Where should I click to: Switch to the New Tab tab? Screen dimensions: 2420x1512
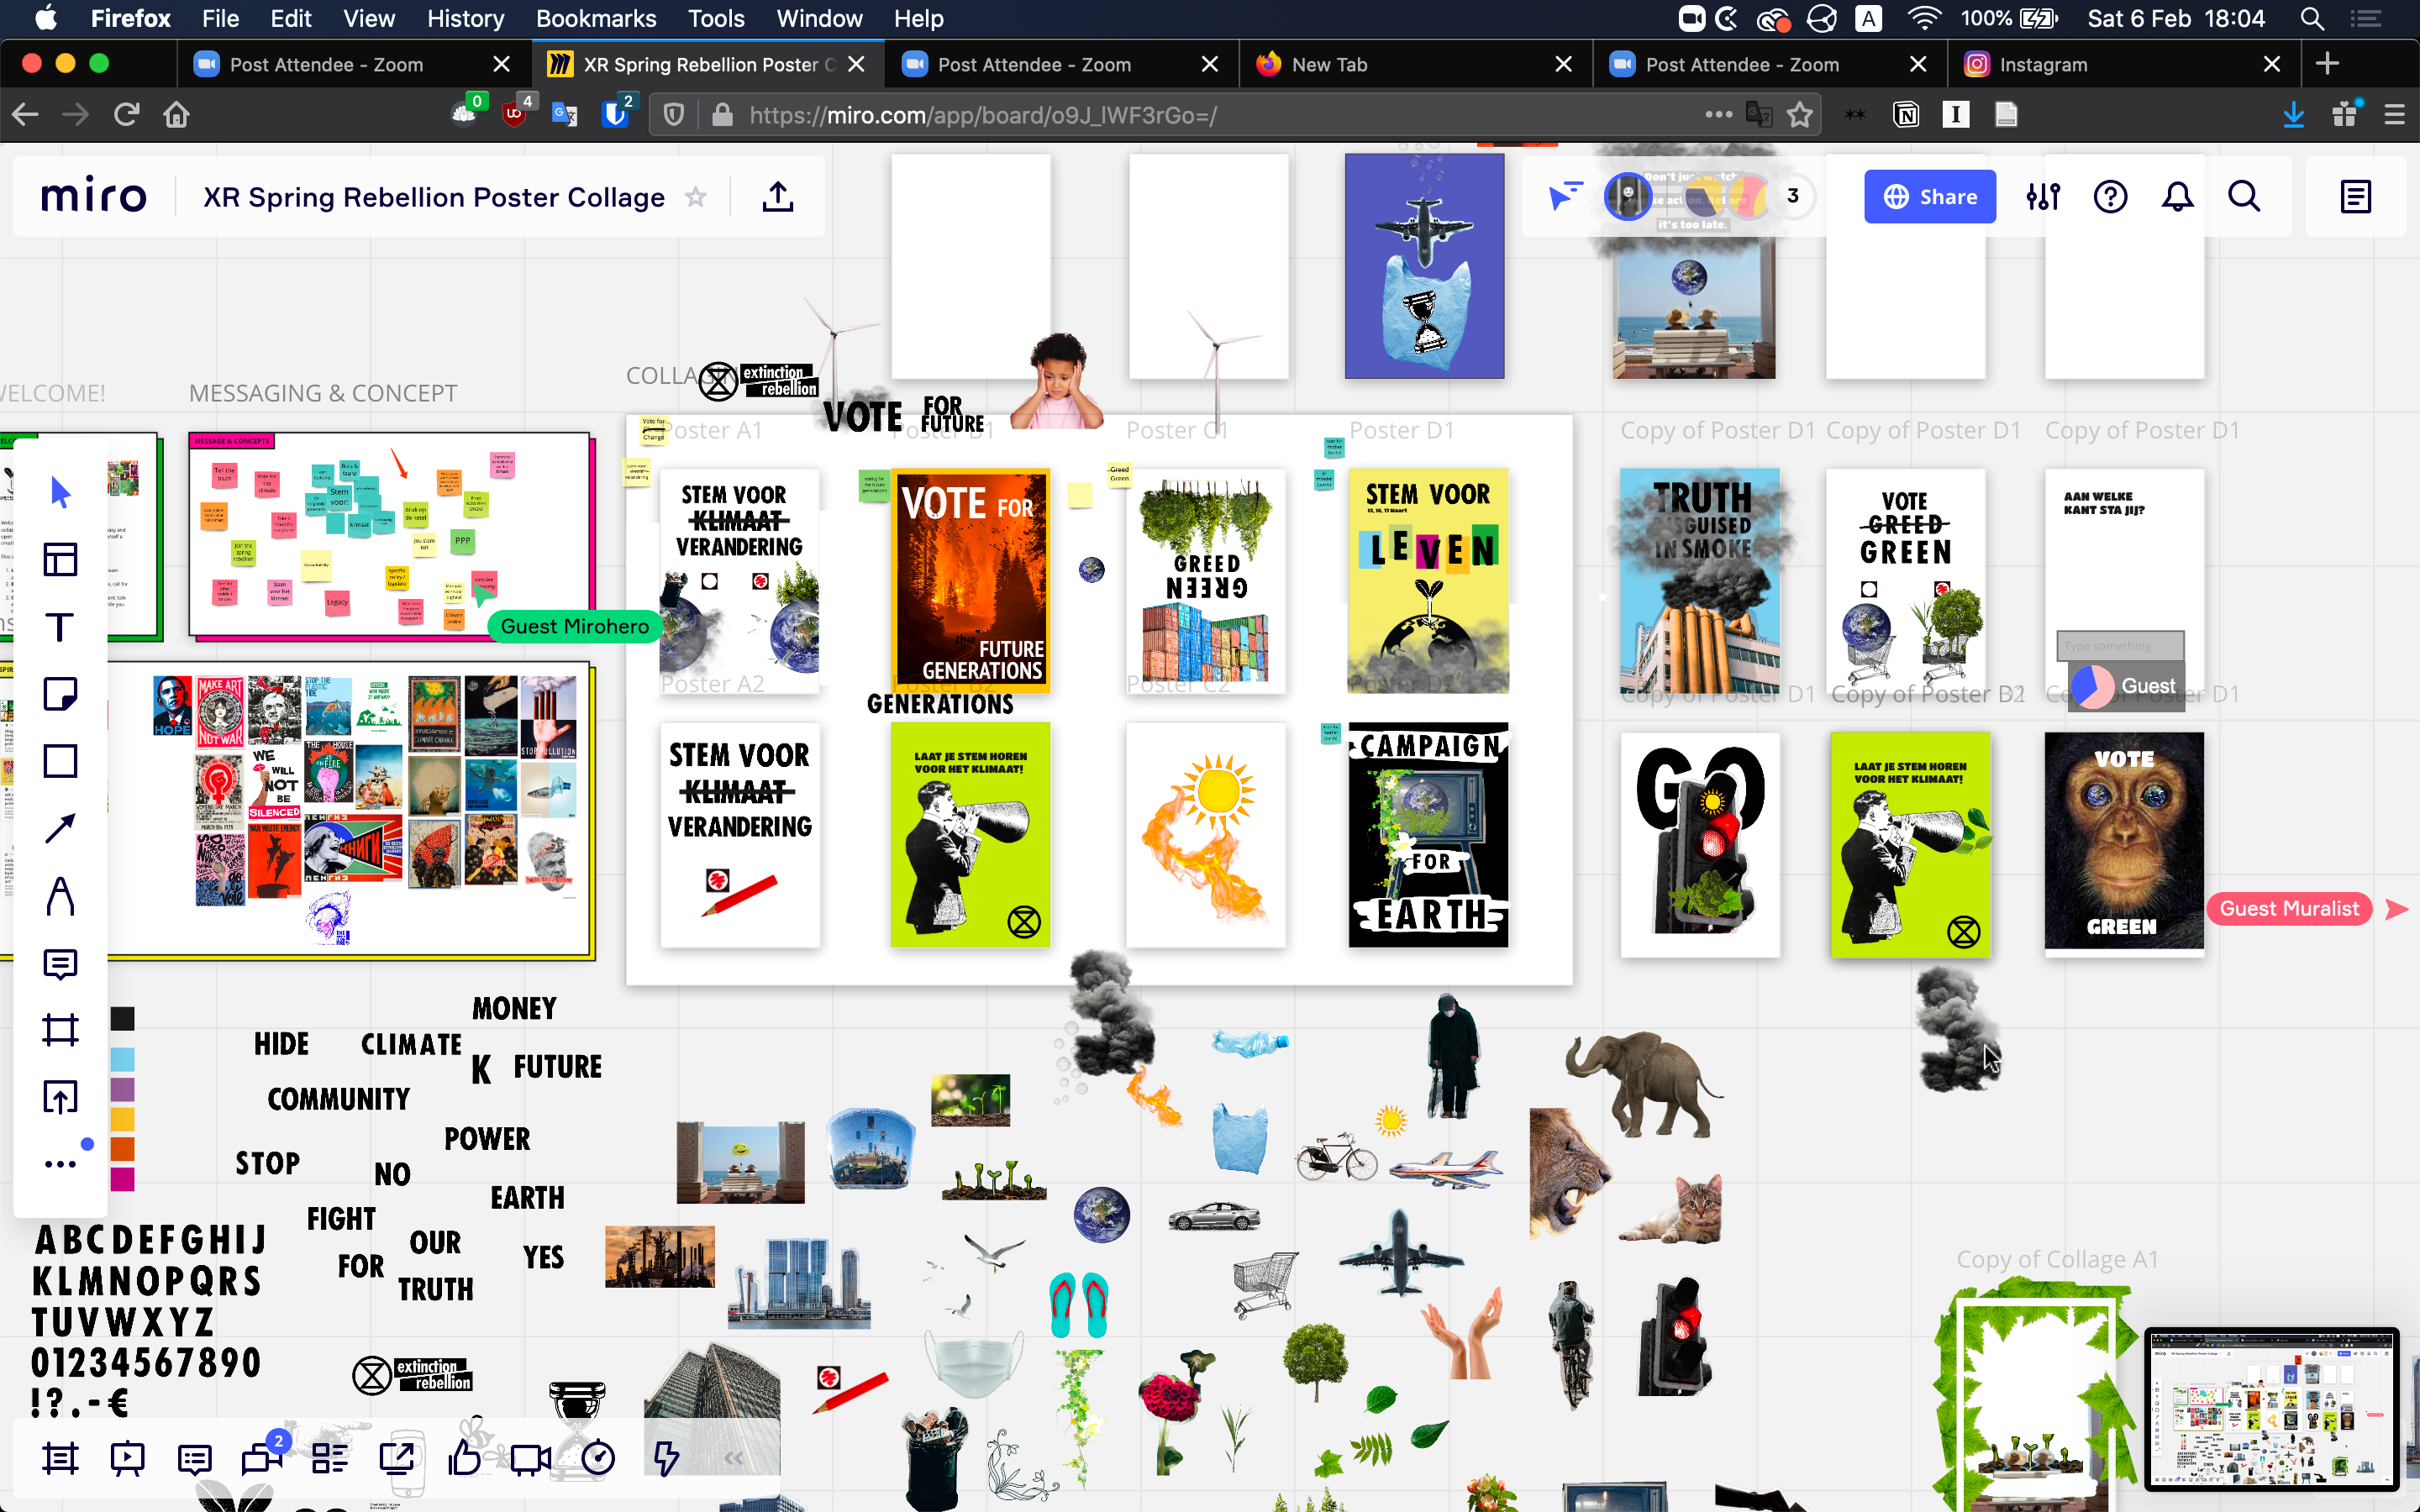1415,64
